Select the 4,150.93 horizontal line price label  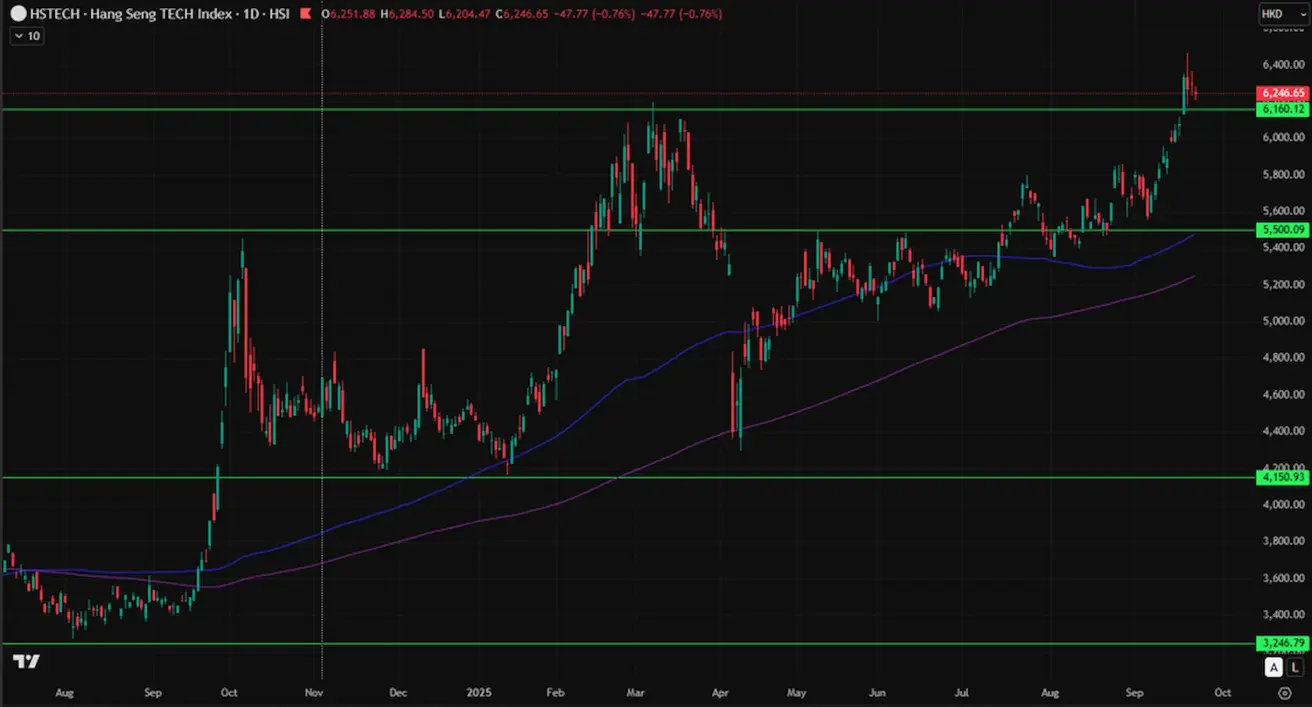coord(1281,477)
